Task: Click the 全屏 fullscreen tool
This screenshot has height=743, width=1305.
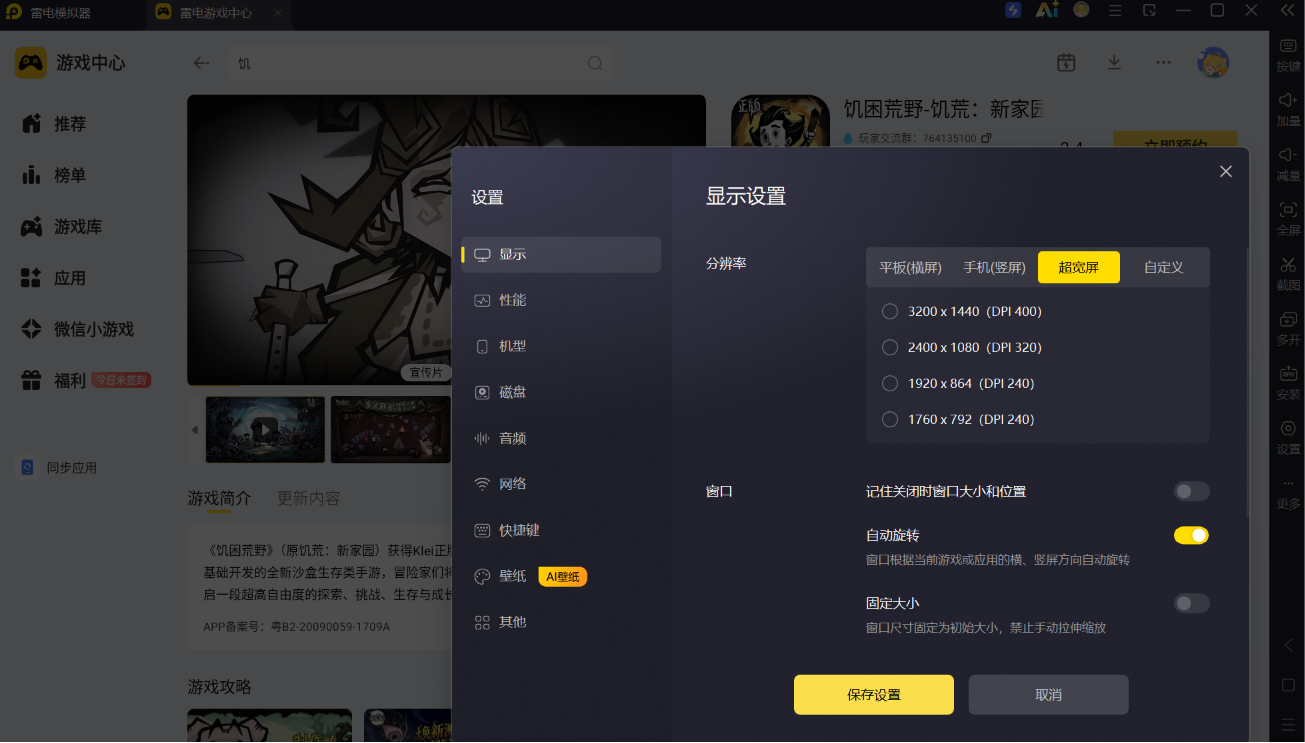Action: pos(1288,220)
